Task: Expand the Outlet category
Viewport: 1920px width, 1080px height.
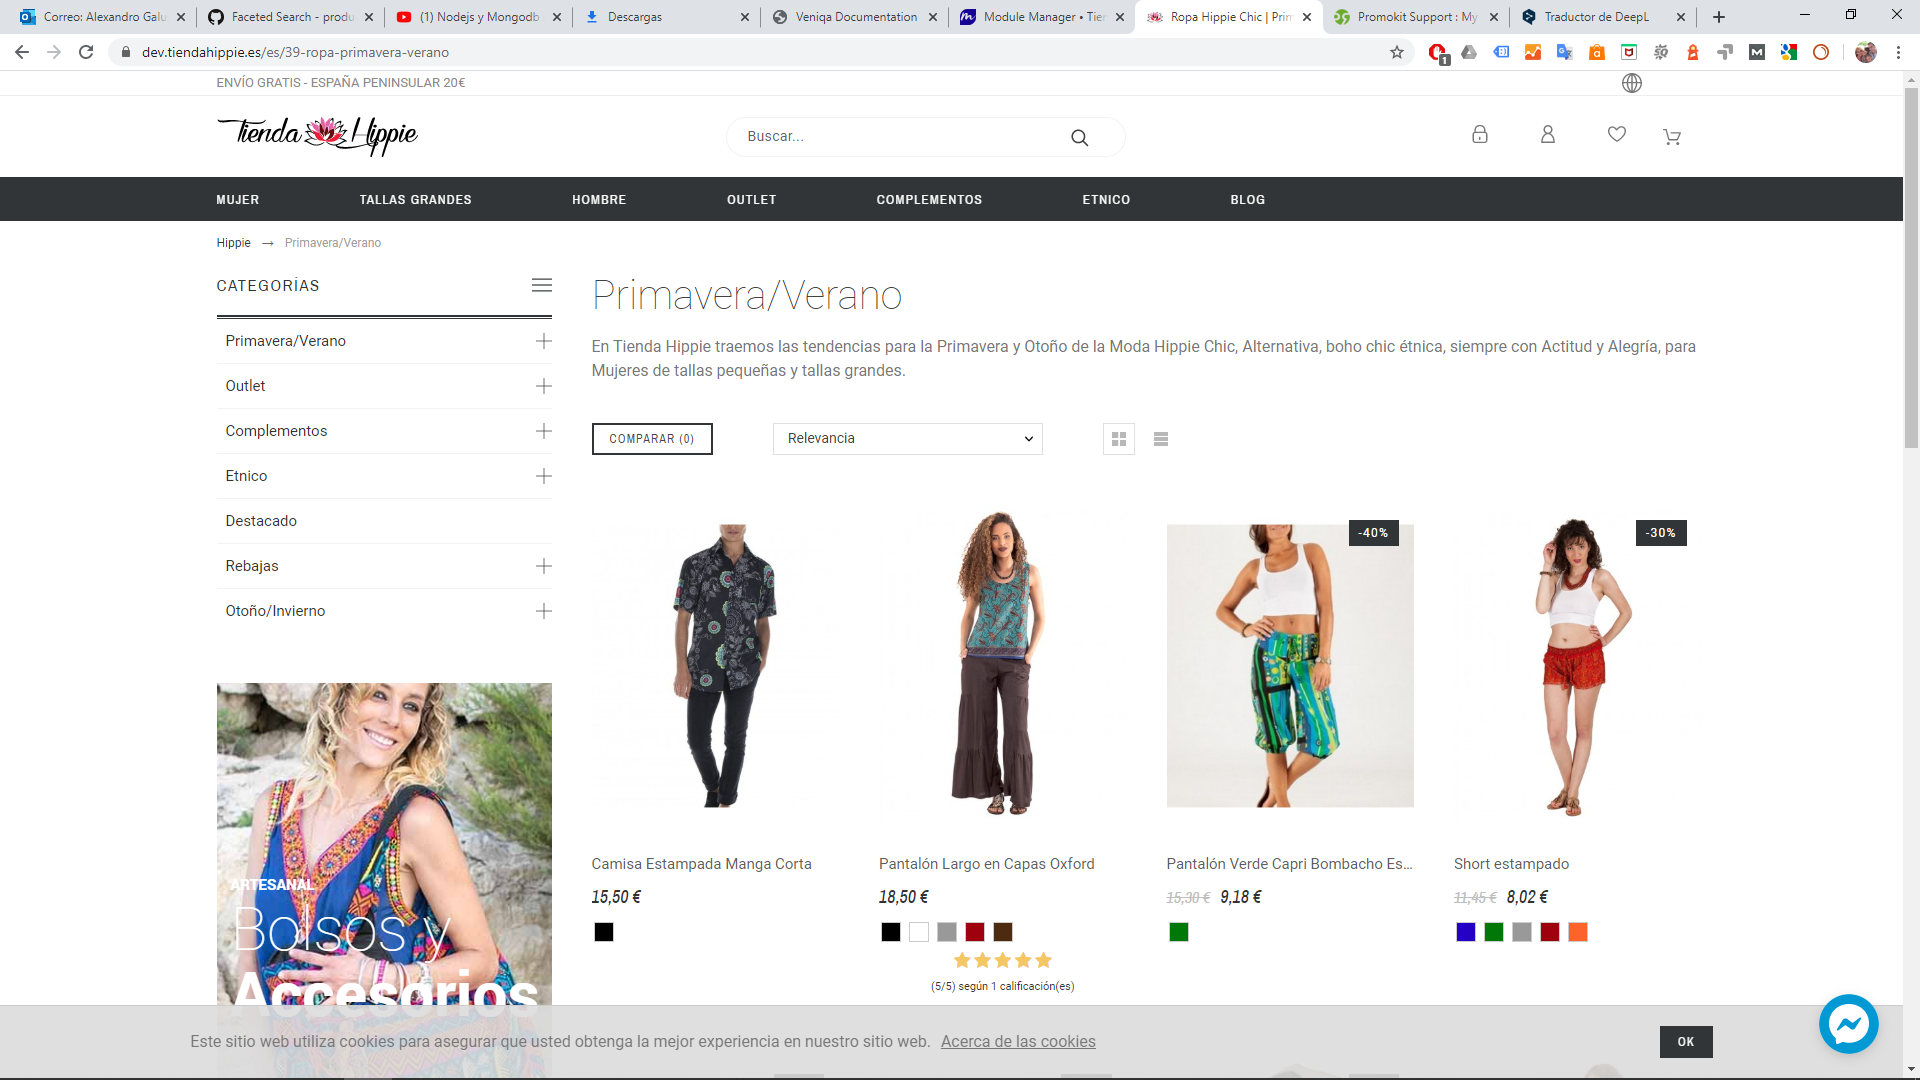Action: (544, 386)
